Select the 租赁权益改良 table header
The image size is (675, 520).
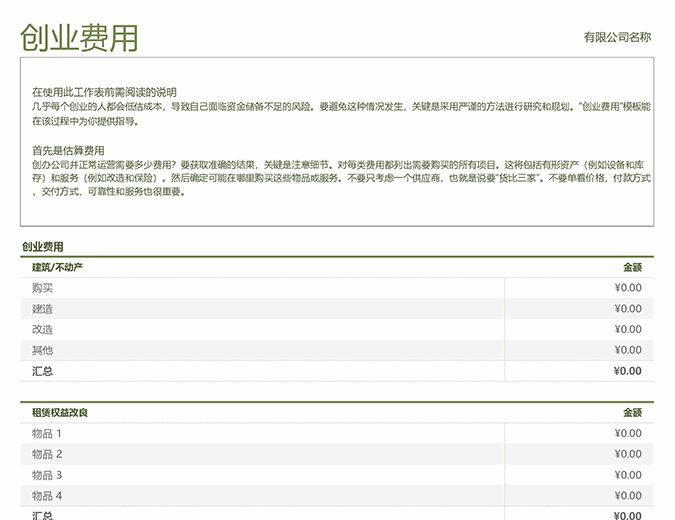click(67, 412)
